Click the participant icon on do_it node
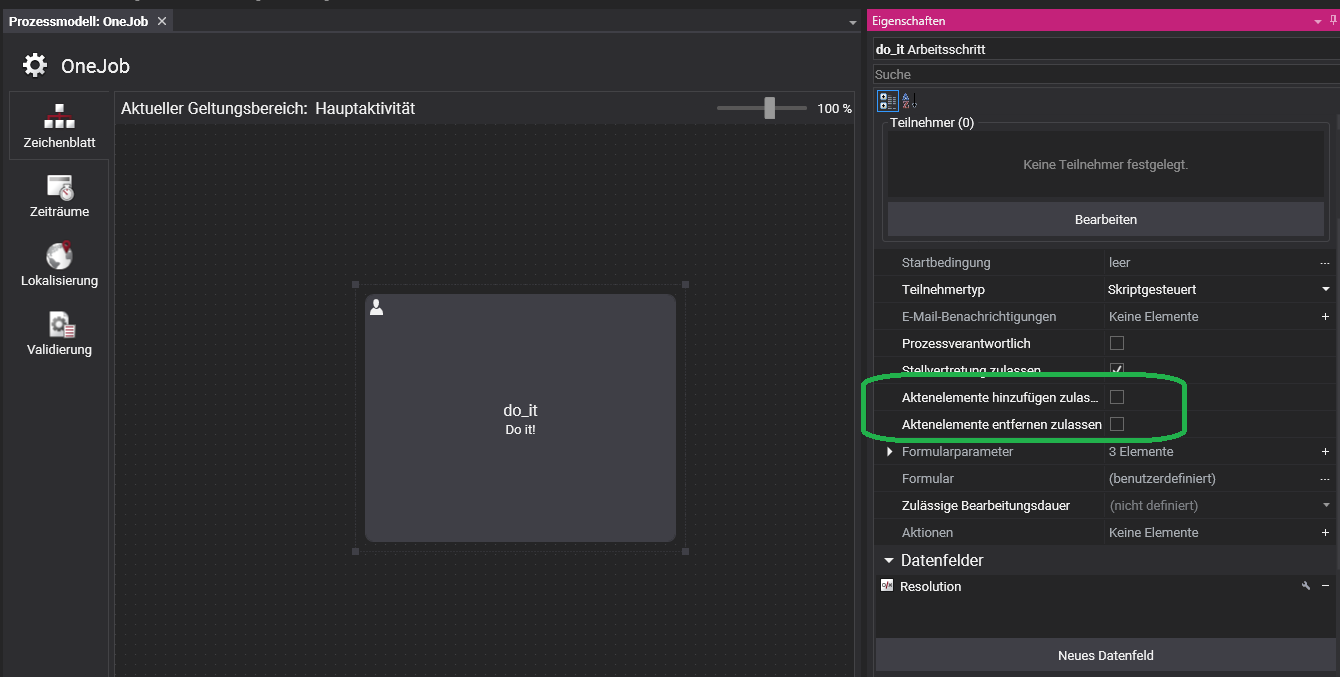This screenshot has width=1340, height=677. pyautogui.click(x=376, y=307)
